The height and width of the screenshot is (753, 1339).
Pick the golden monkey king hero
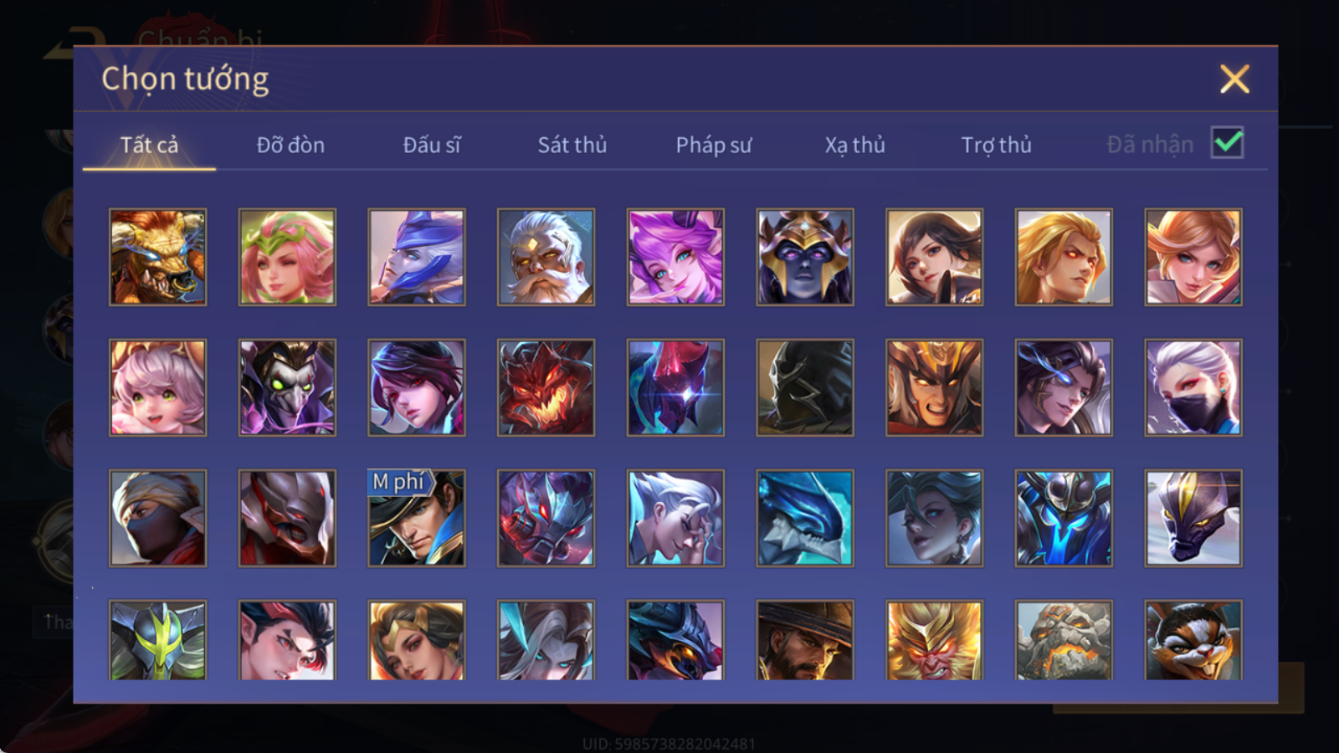tap(934, 640)
